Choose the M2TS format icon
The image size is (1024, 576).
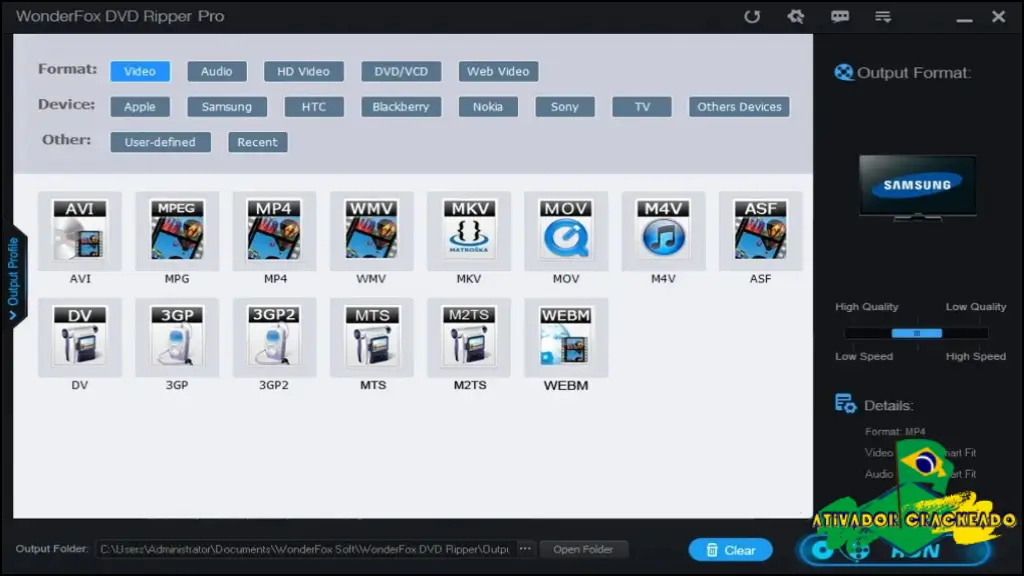point(469,338)
